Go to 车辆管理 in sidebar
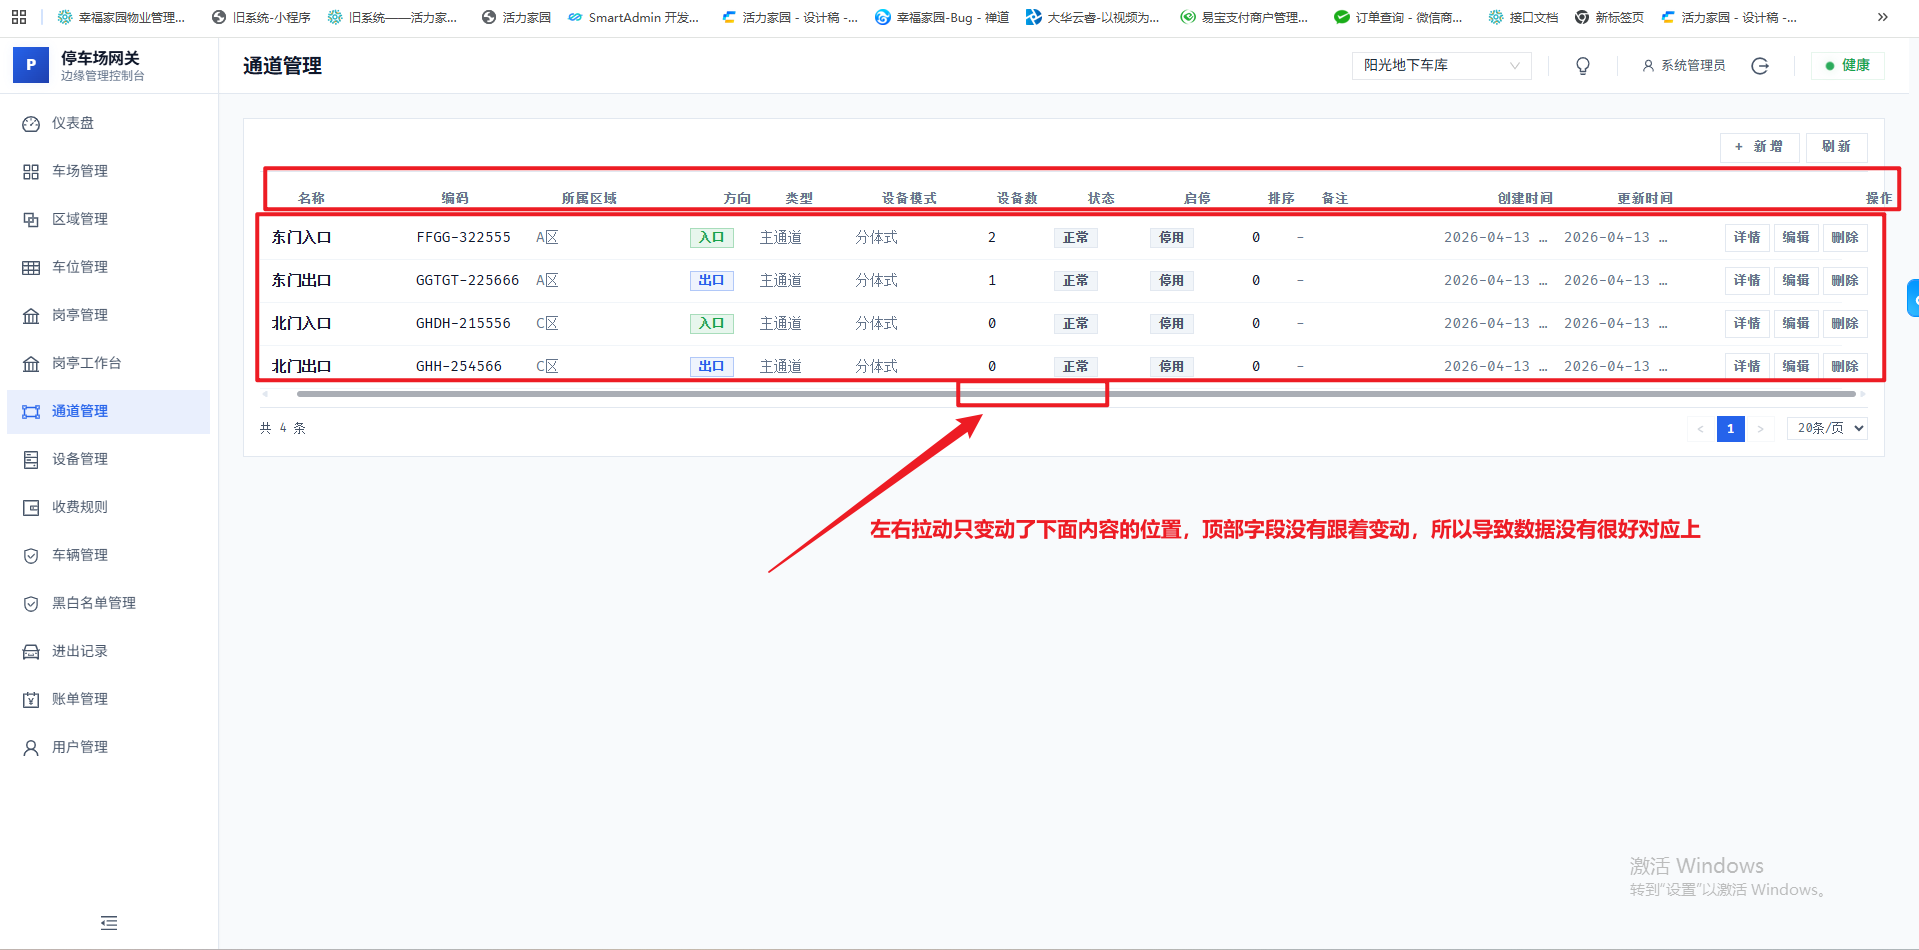Image resolution: width=1919 pixels, height=950 pixels. click(80, 555)
